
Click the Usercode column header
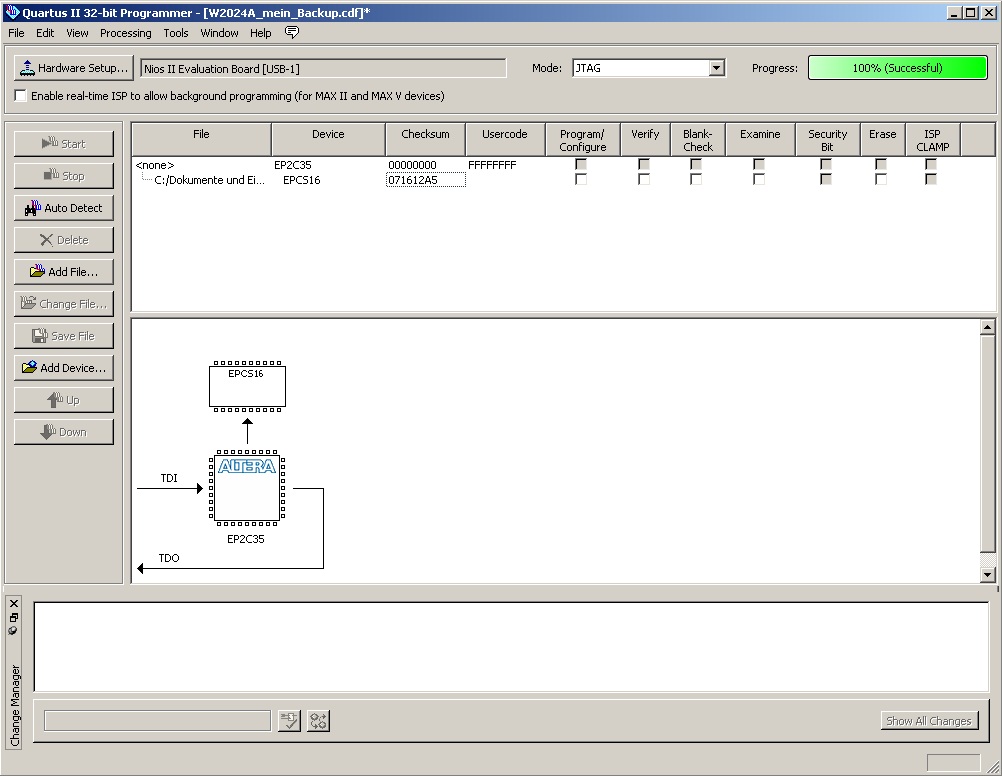click(x=505, y=139)
